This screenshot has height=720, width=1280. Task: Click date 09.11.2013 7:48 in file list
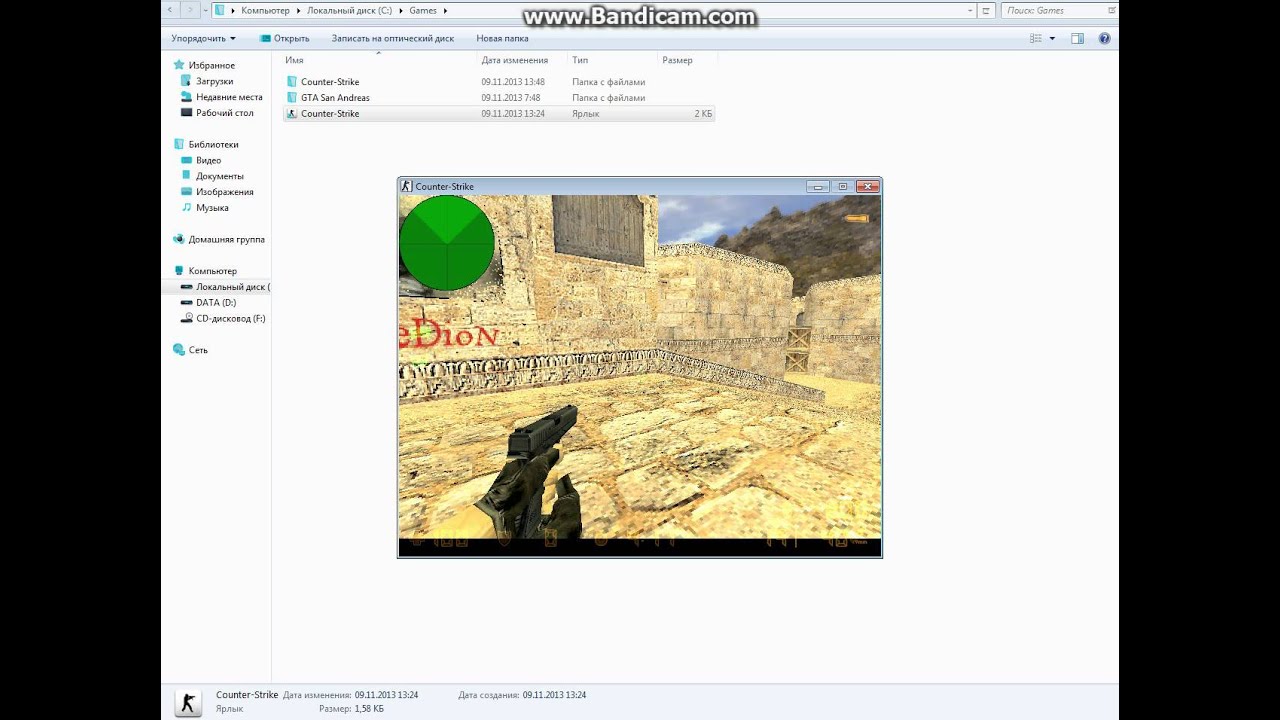[510, 98]
